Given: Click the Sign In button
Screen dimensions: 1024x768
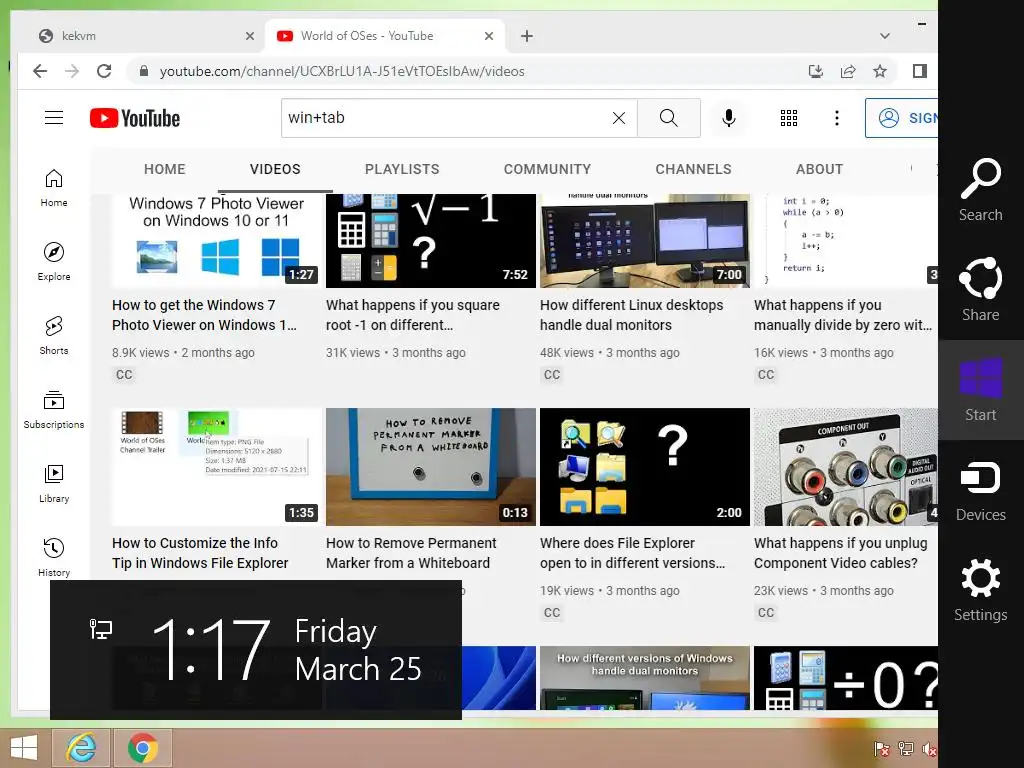Looking at the screenshot, I should (902, 118).
